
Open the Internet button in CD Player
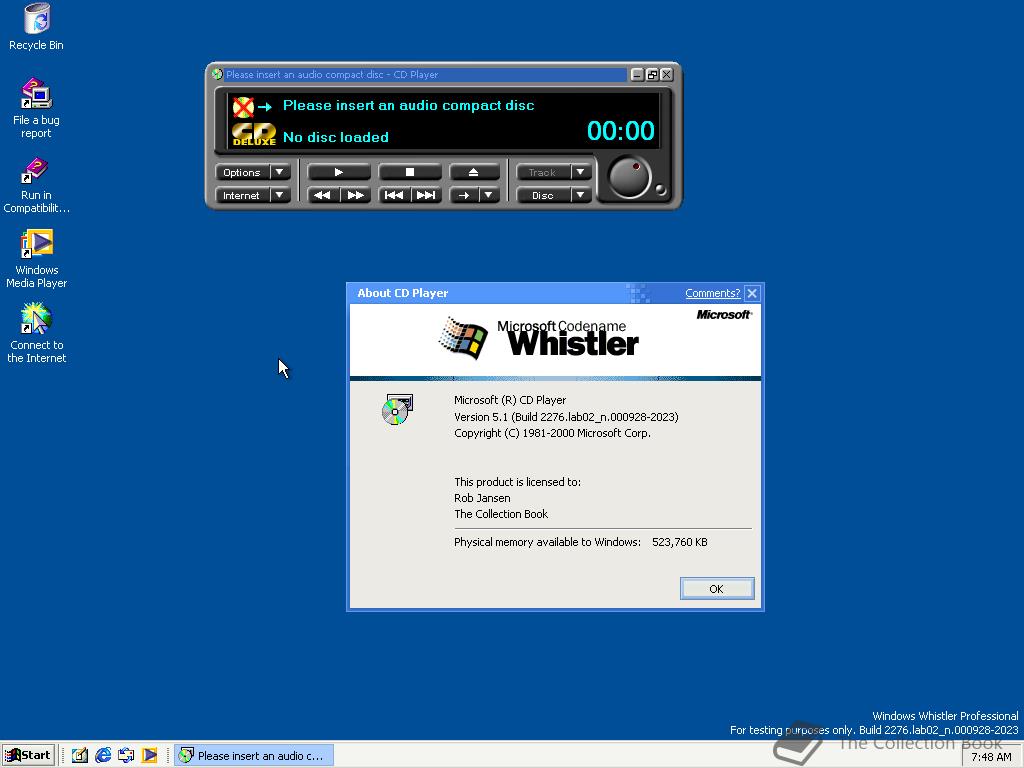[x=242, y=195]
